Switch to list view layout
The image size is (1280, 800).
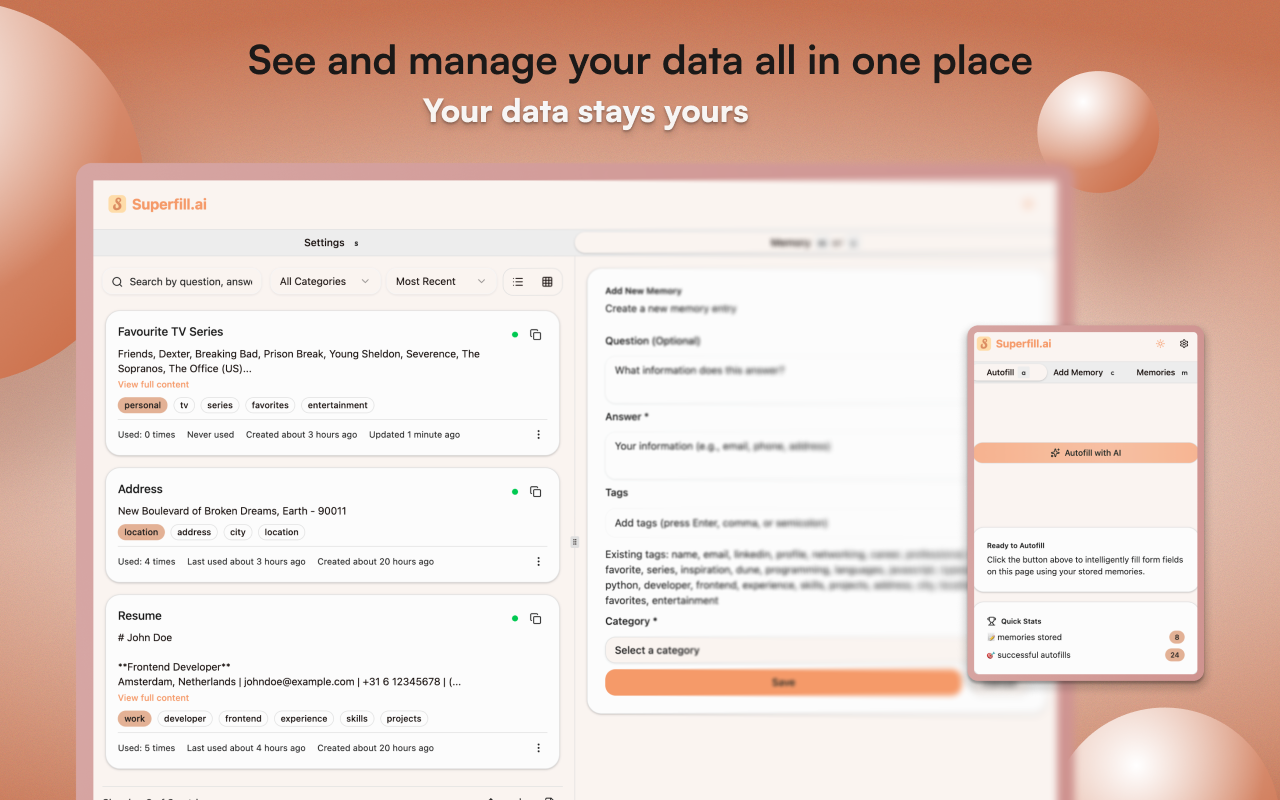[x=518, y=282]
